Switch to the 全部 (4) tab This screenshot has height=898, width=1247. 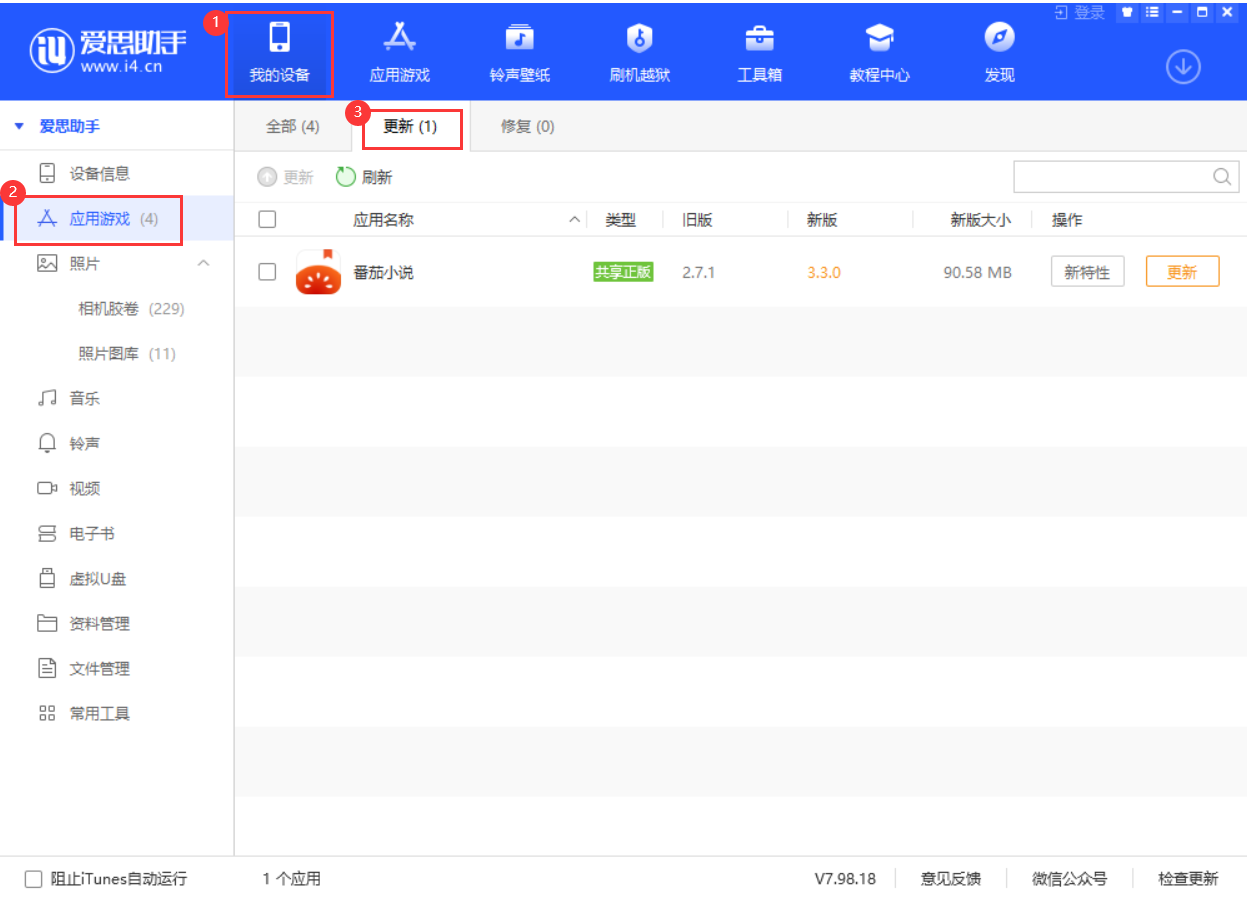click(293, 127)
